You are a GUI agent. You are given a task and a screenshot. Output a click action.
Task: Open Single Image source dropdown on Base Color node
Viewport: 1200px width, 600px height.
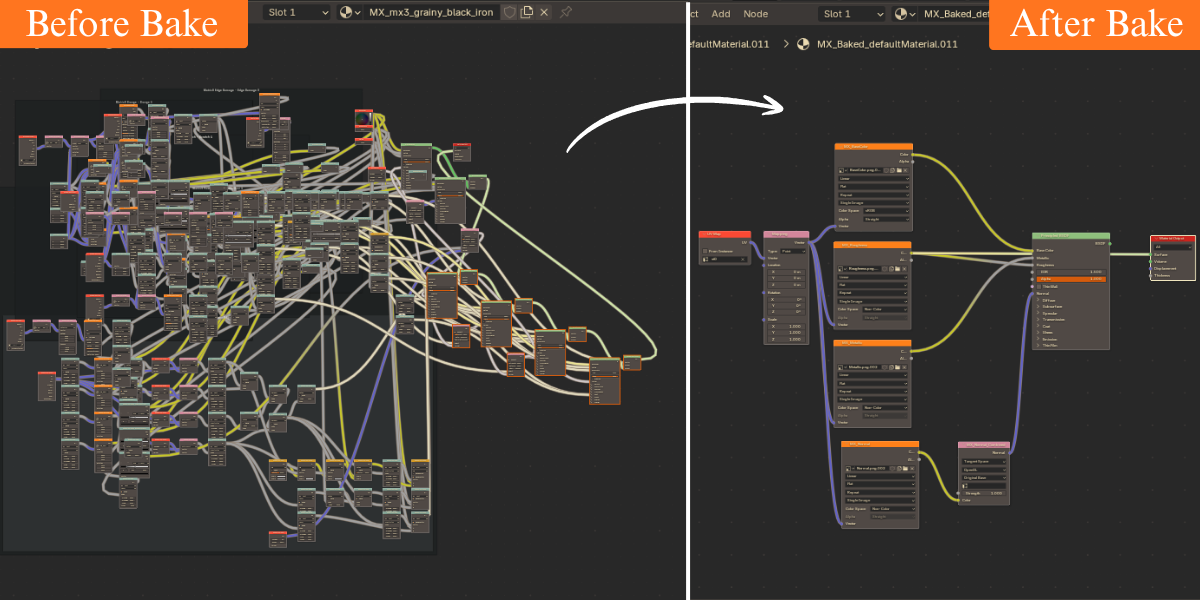pos(873,203)
